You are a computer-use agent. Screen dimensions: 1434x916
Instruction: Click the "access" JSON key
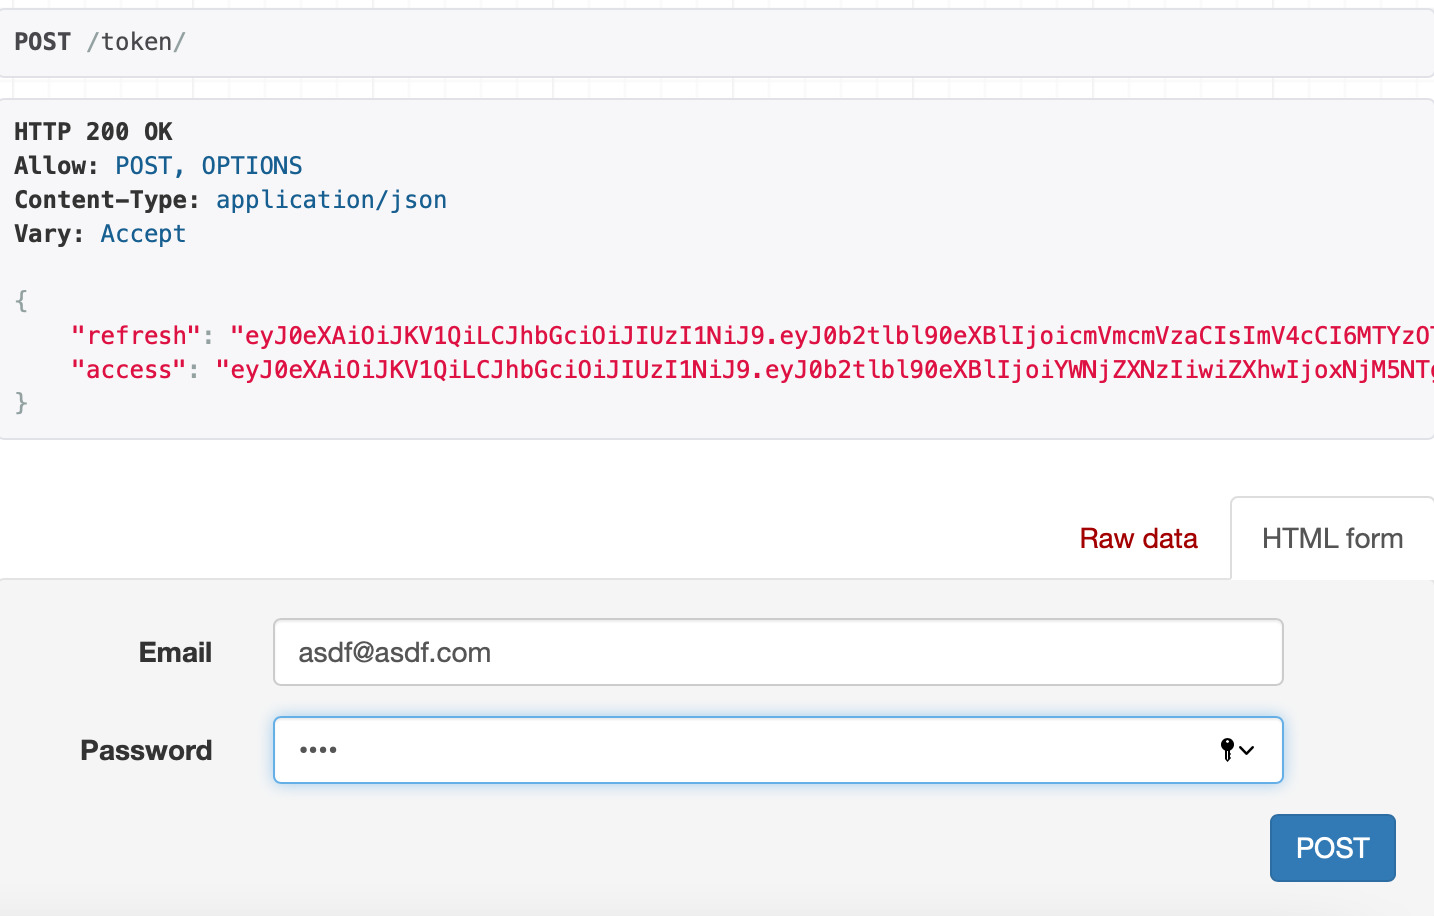[x=129, y=370]
